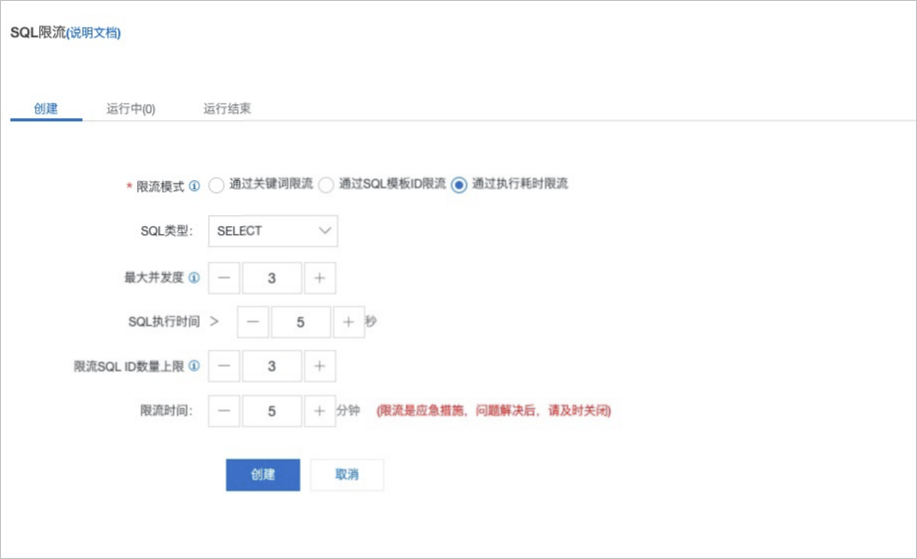Click the 限流时间 field label

pyautogui.click(x=167, y=410)
